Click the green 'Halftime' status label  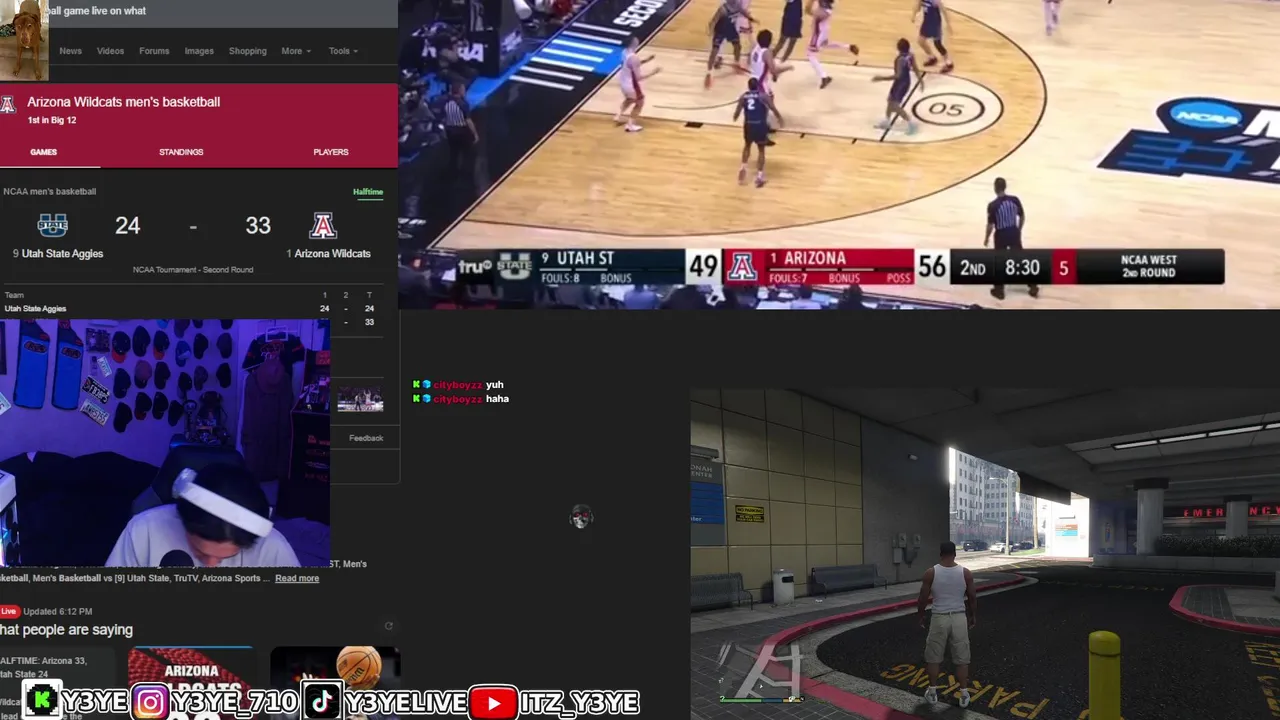click(368, 192)
